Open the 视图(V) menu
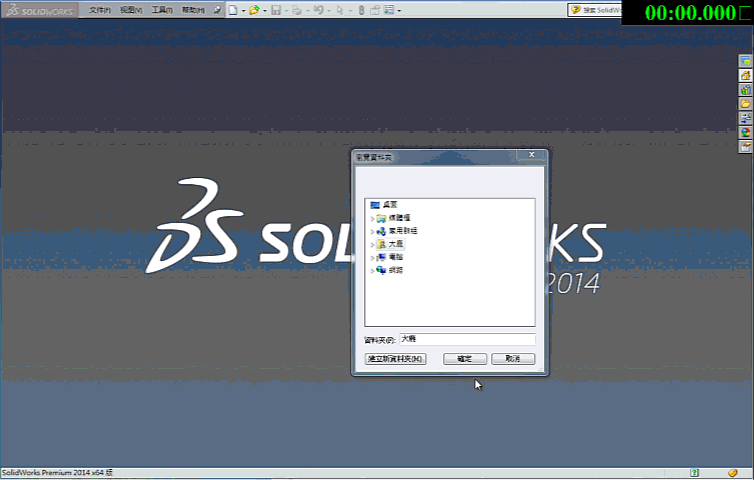The width and height of the screenshot is (754, 480). pos(131,10)
